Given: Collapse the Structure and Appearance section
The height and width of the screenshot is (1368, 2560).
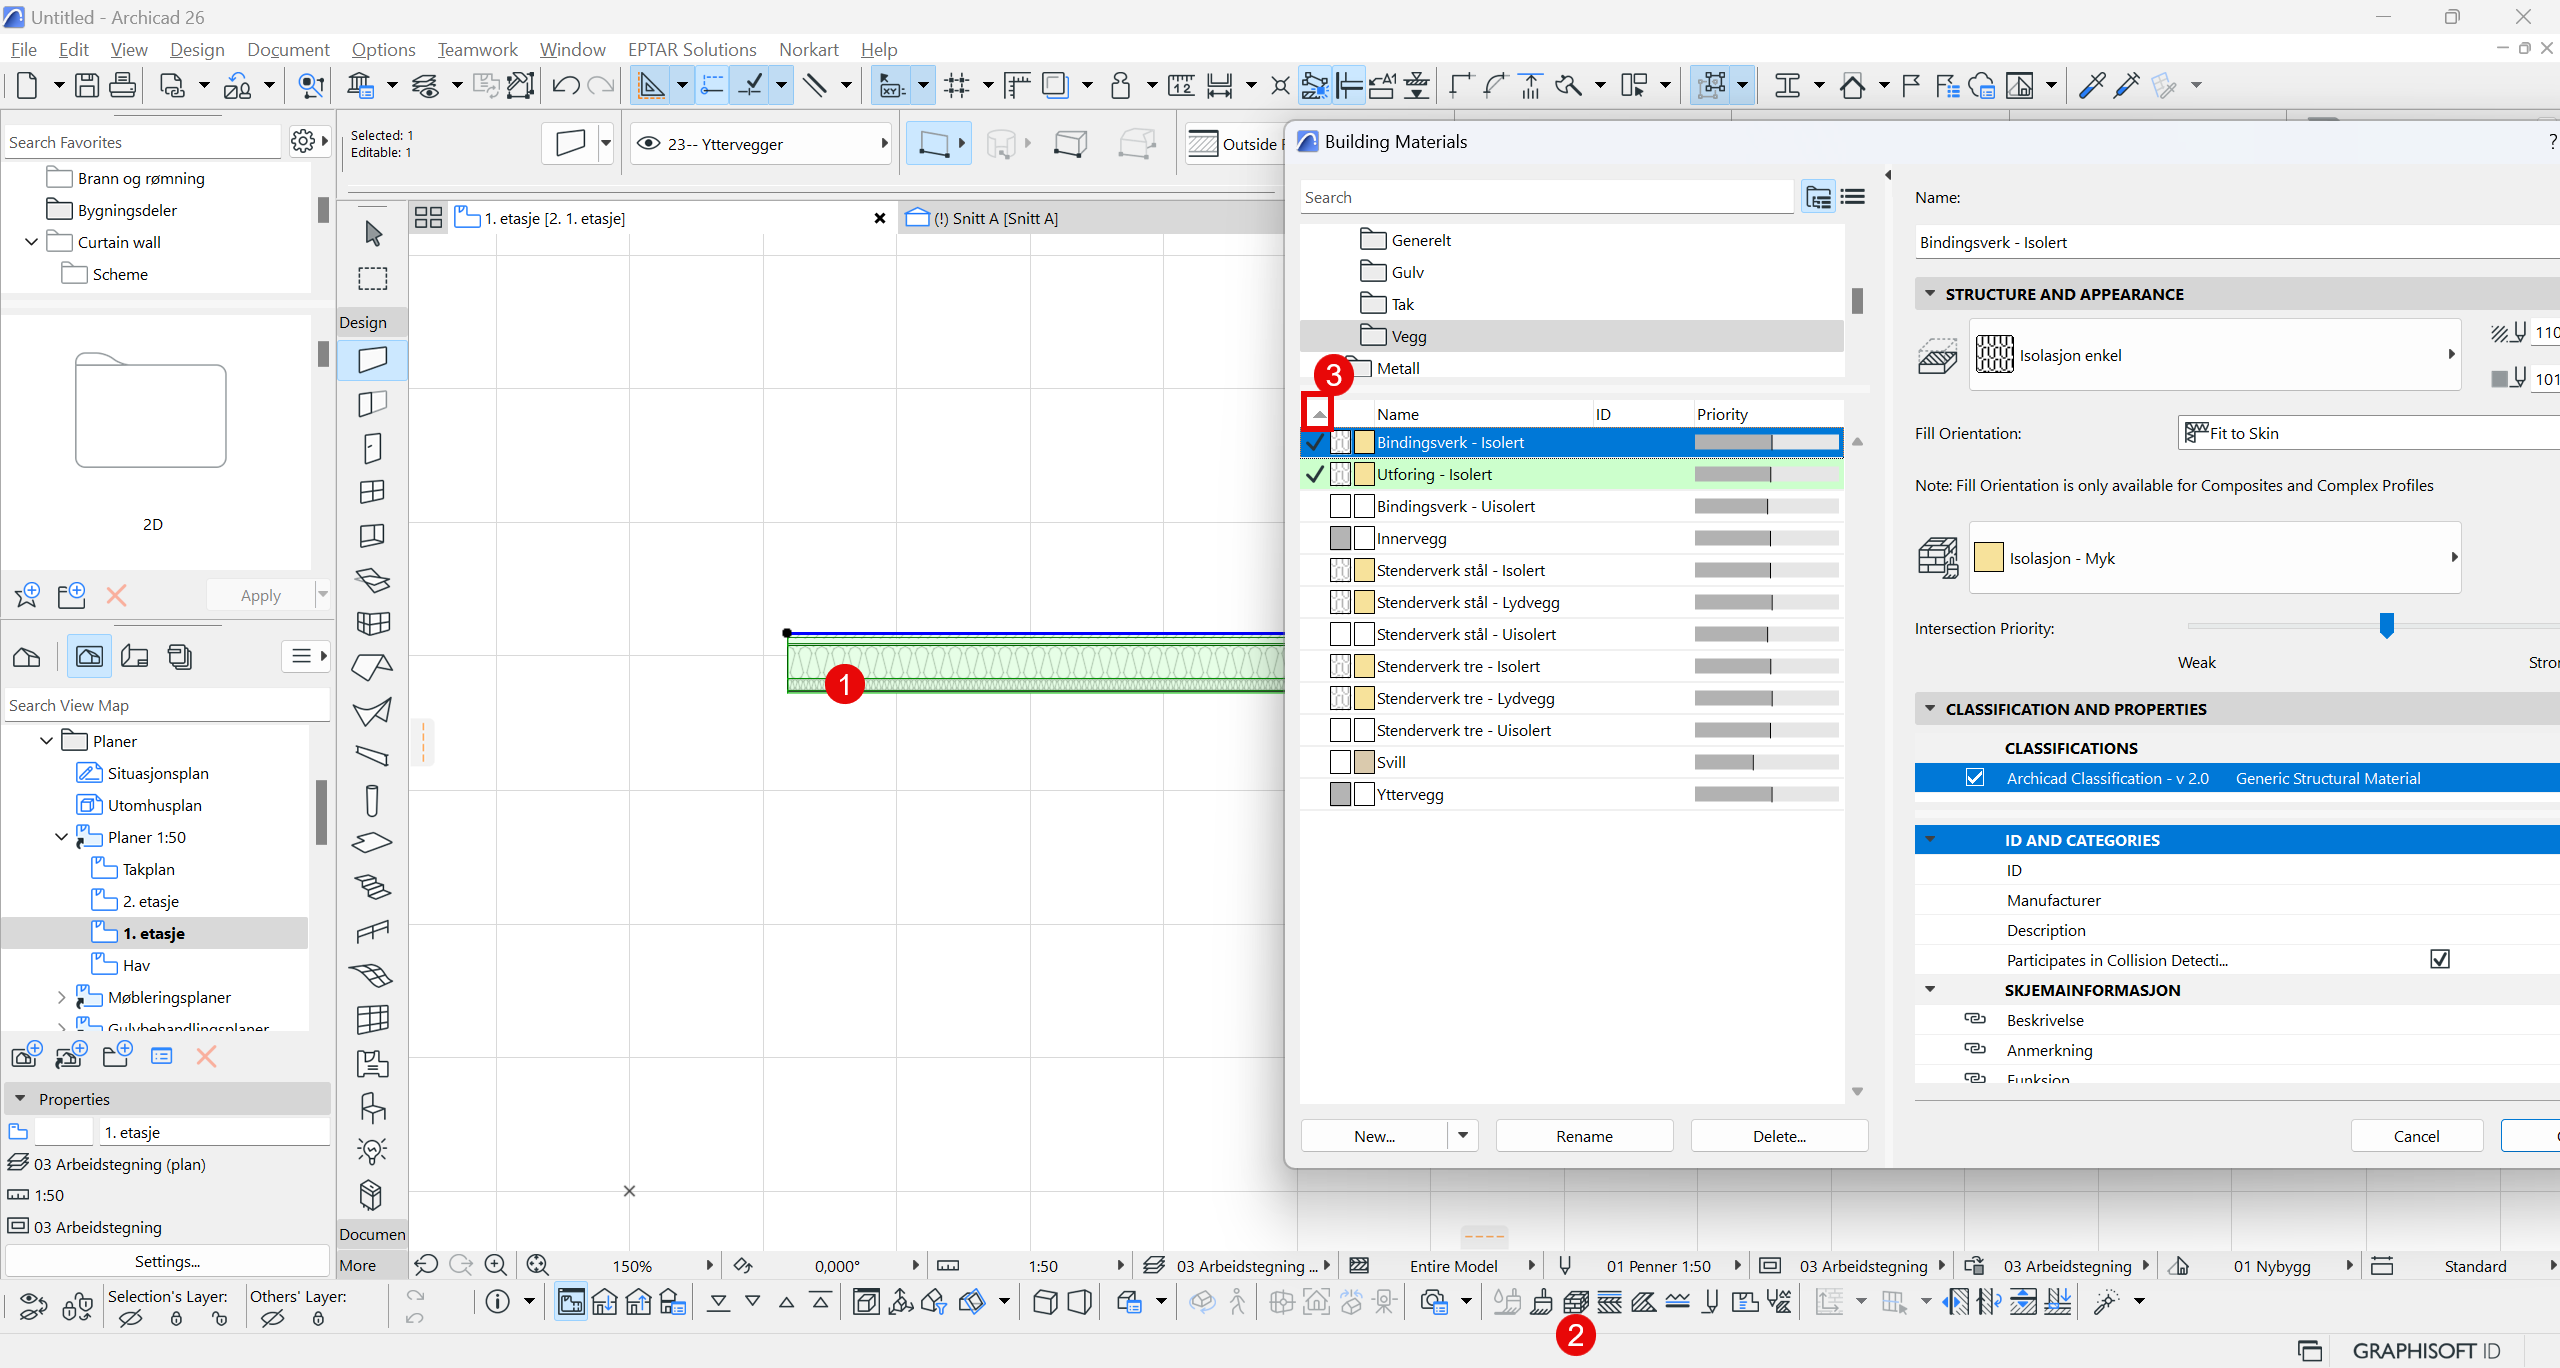Looking at the screenshot, I should point(1930,294).
